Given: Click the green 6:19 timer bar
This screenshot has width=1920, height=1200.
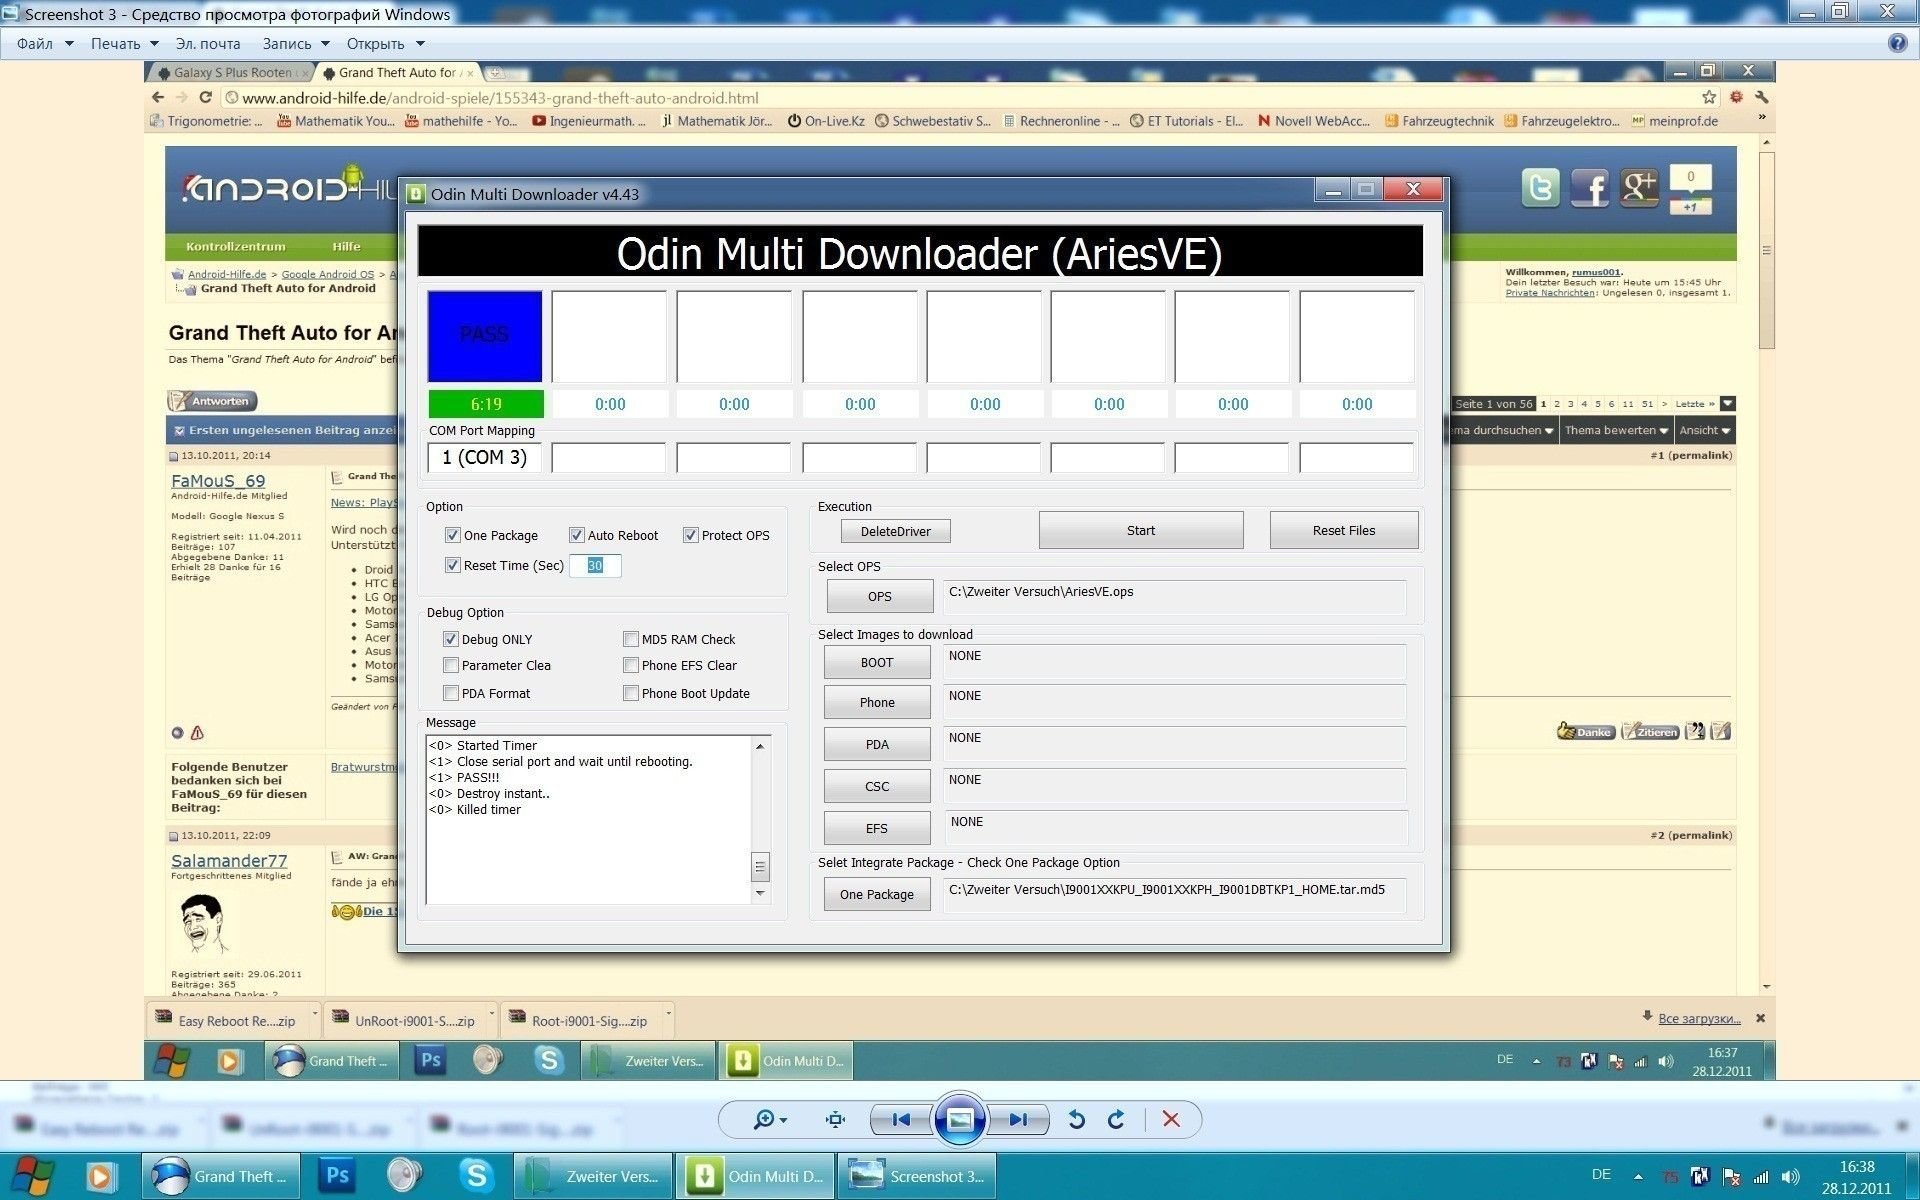Looking at the screenshot, I should [x=486, y=404].
